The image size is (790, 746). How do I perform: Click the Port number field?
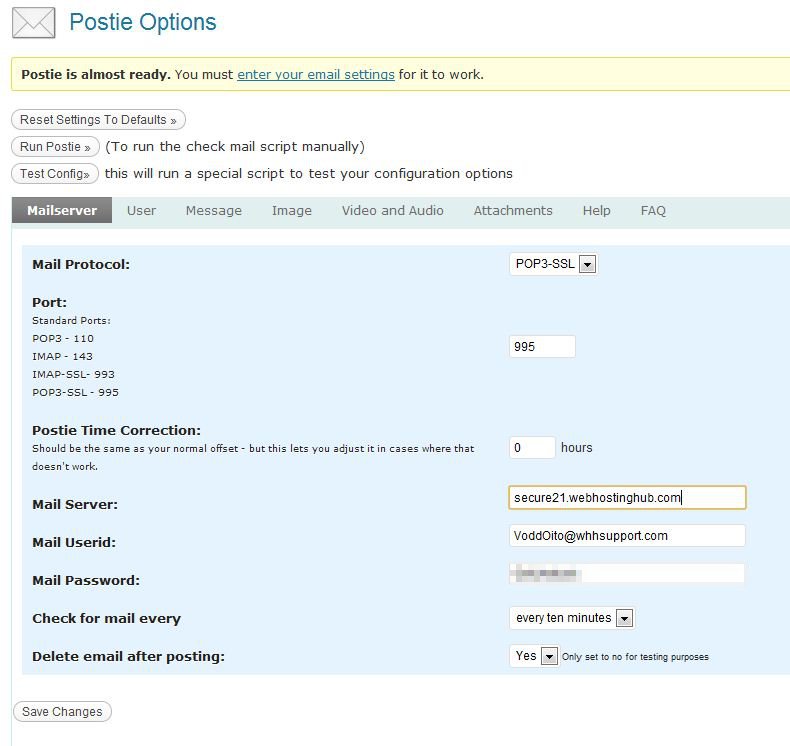[x=542, y=347]
